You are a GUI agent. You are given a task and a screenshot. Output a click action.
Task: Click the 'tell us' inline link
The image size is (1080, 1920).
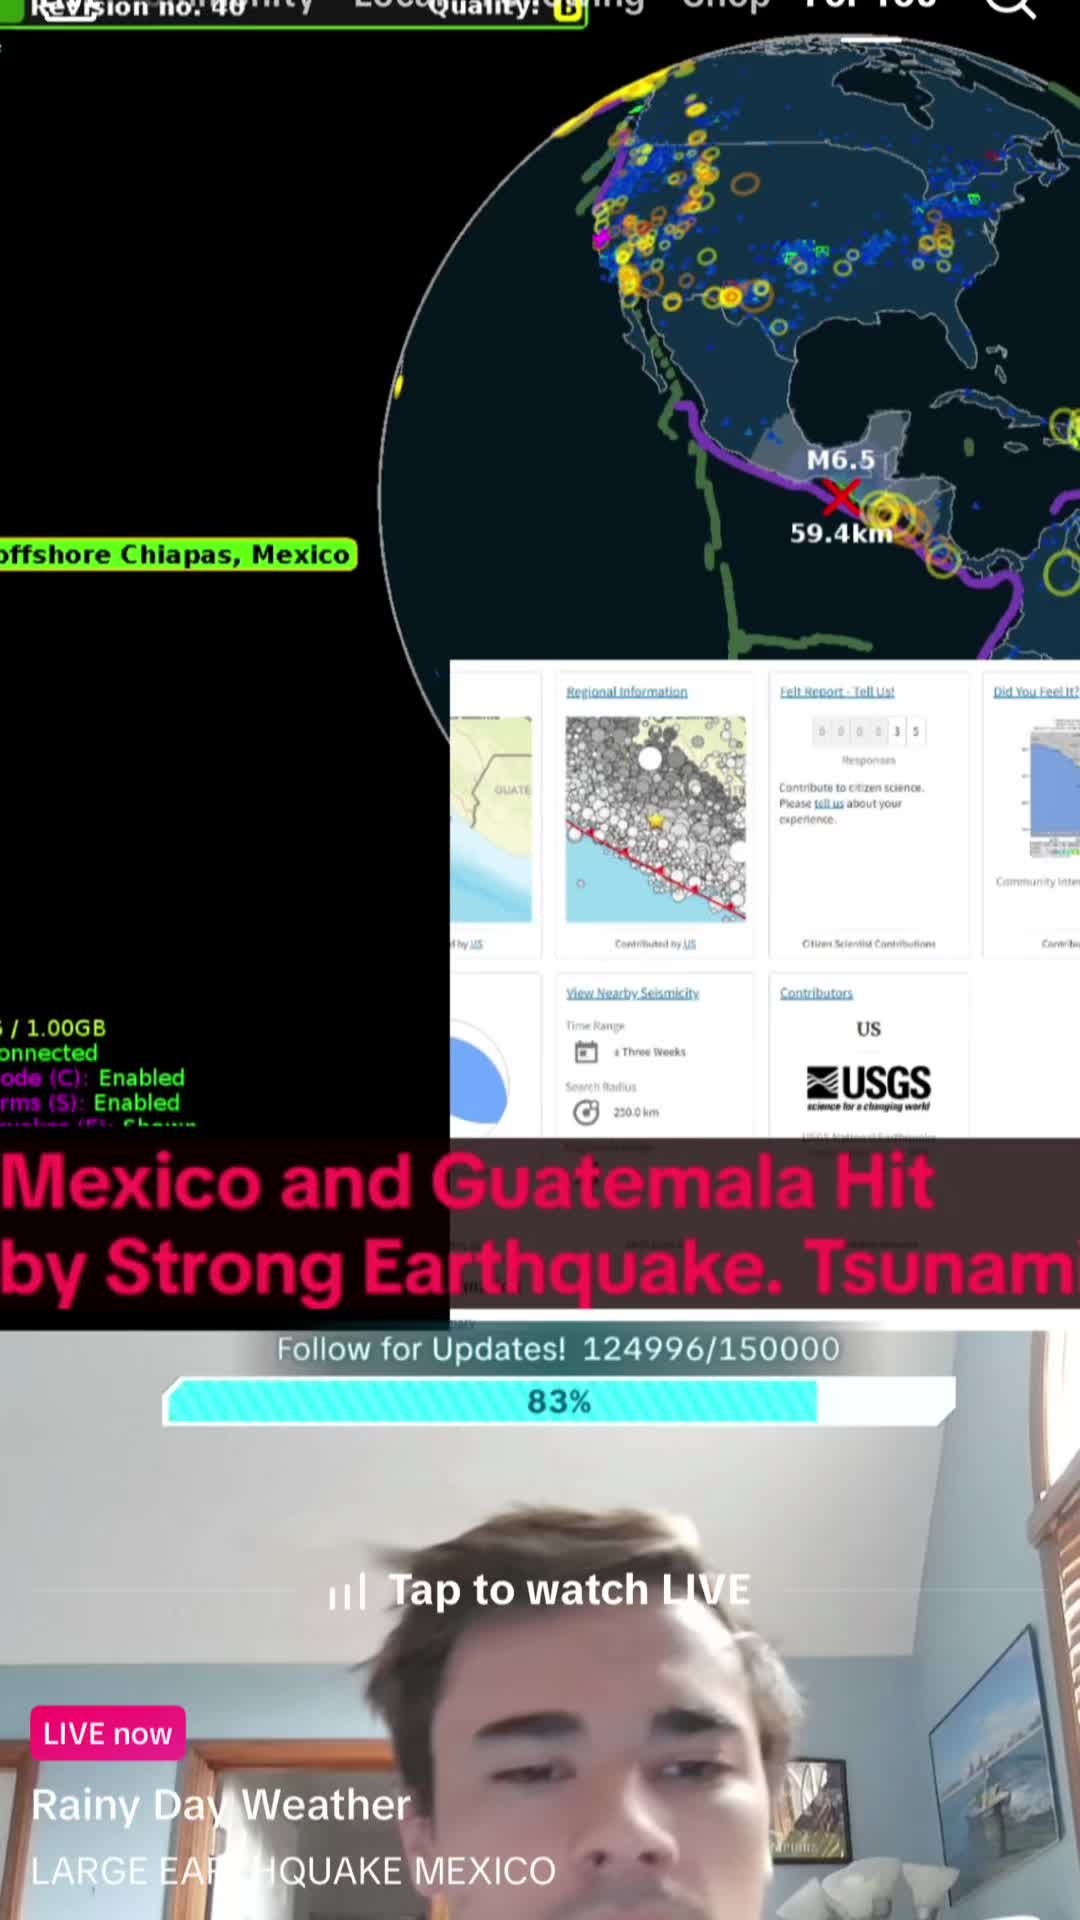[829, 803]
